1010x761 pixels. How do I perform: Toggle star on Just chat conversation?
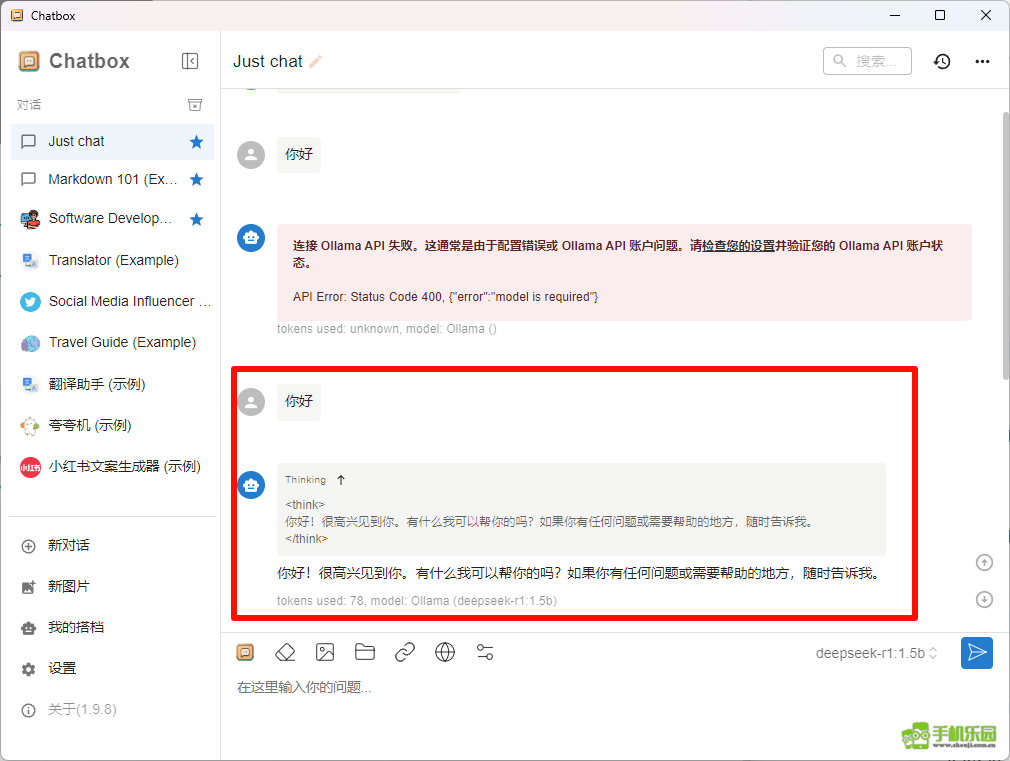click(x=196, y=142)
